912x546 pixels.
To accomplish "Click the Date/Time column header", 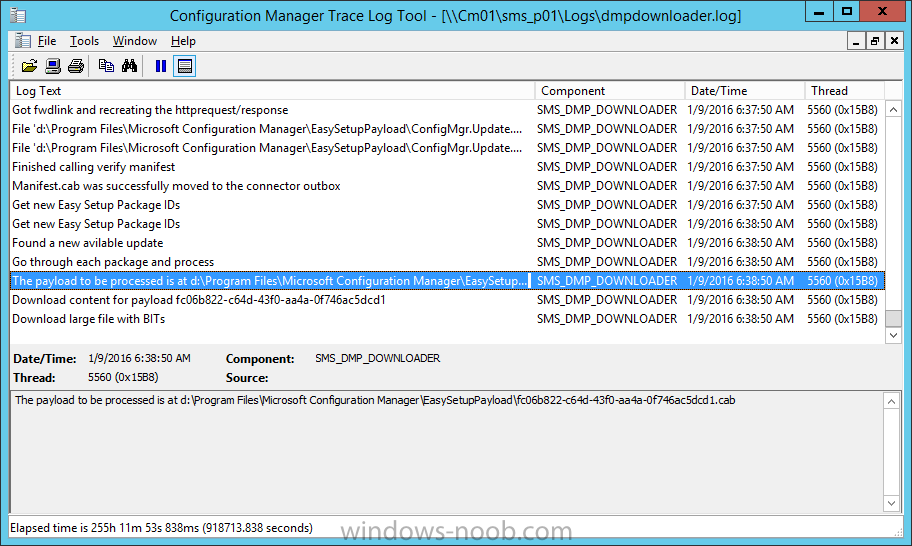I will pos(744,91).
